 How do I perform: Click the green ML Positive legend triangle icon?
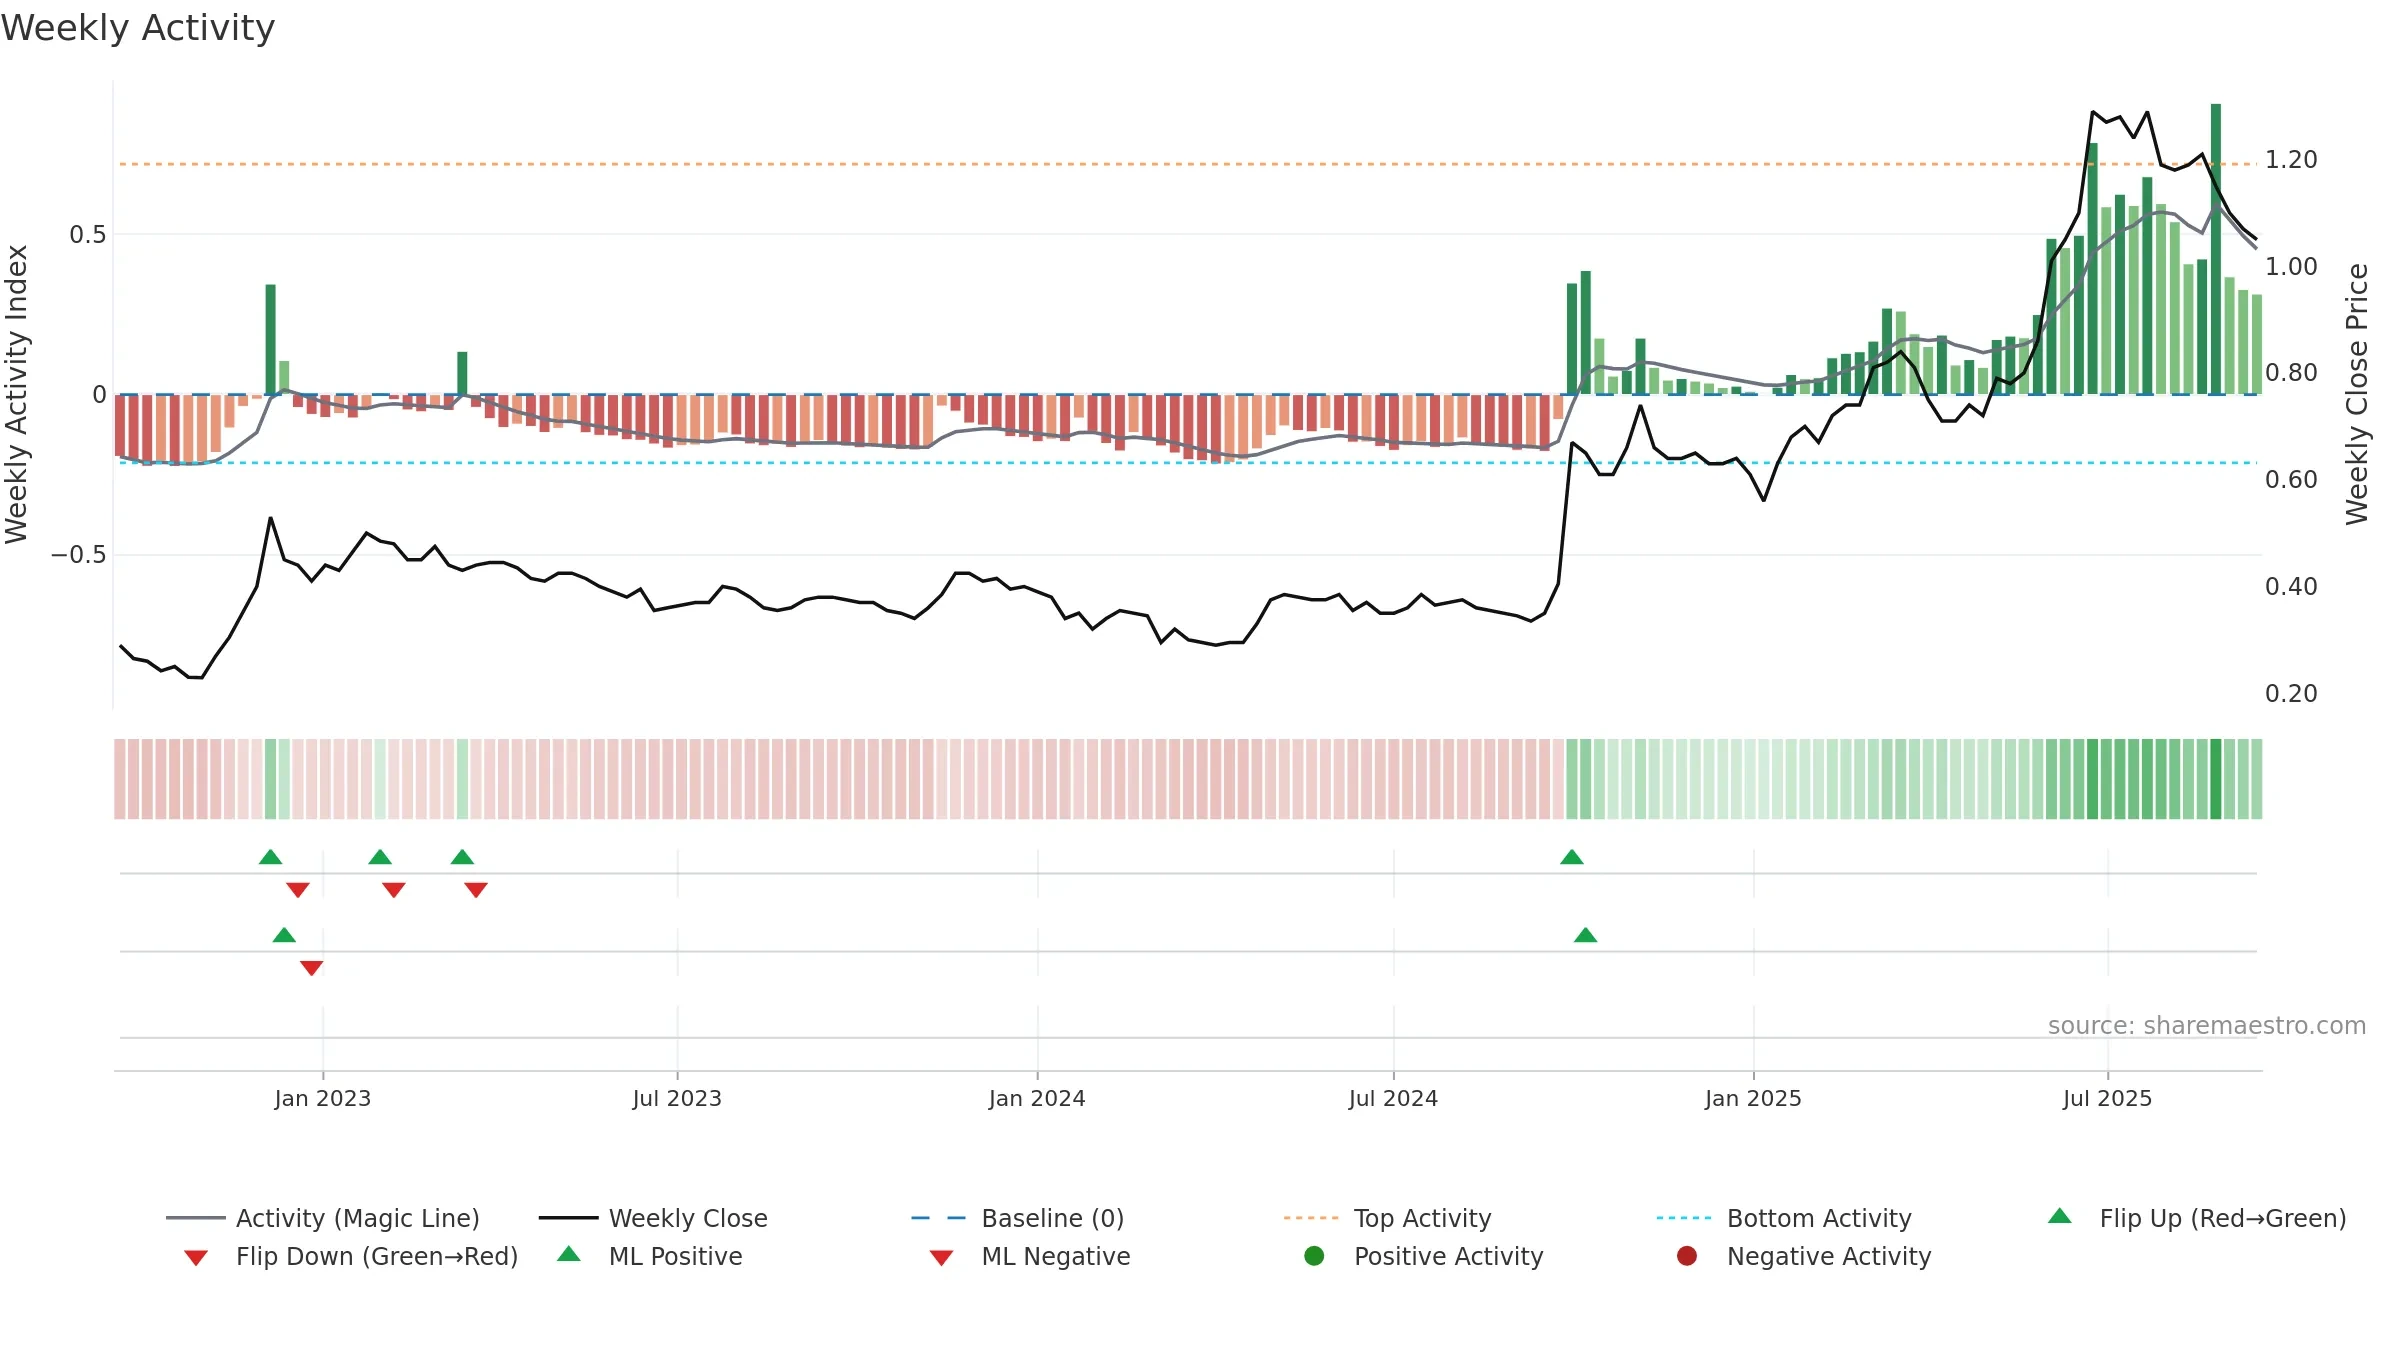tap(569, 1254)
